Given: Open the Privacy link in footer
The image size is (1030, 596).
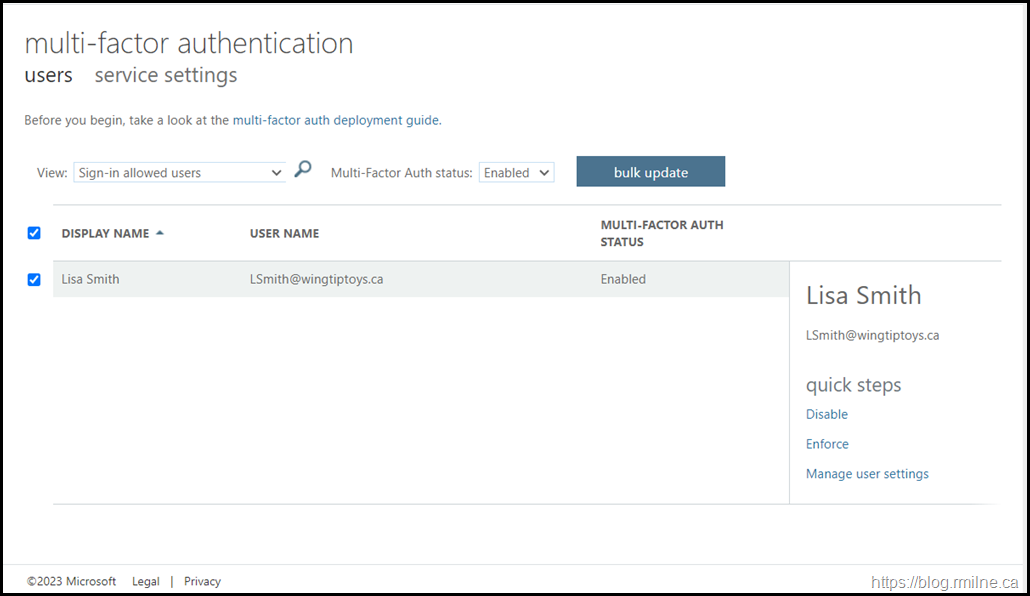Looking at the screenshot, I should pyautogui.click(x=202, y=581).
